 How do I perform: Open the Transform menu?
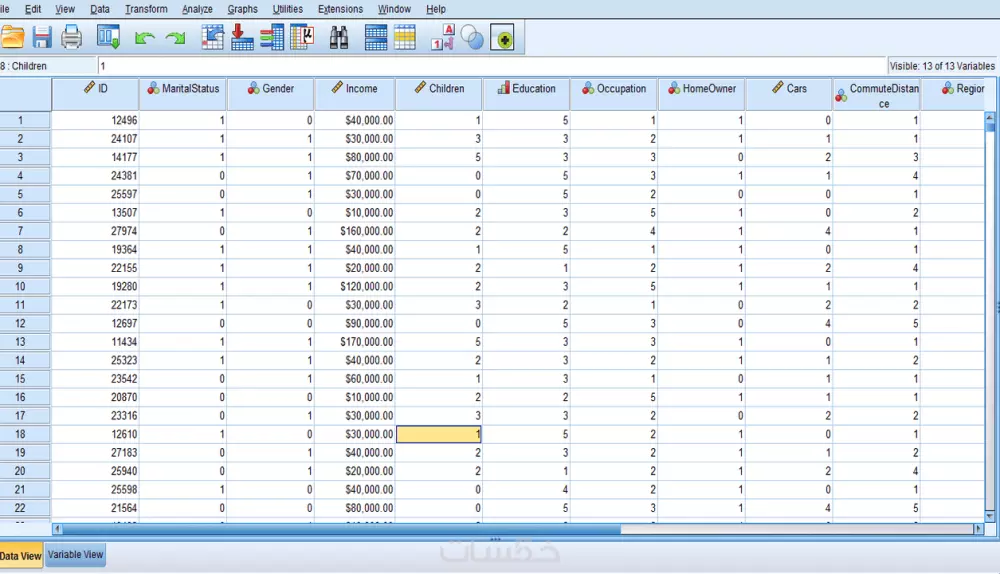tap(146, 9)
